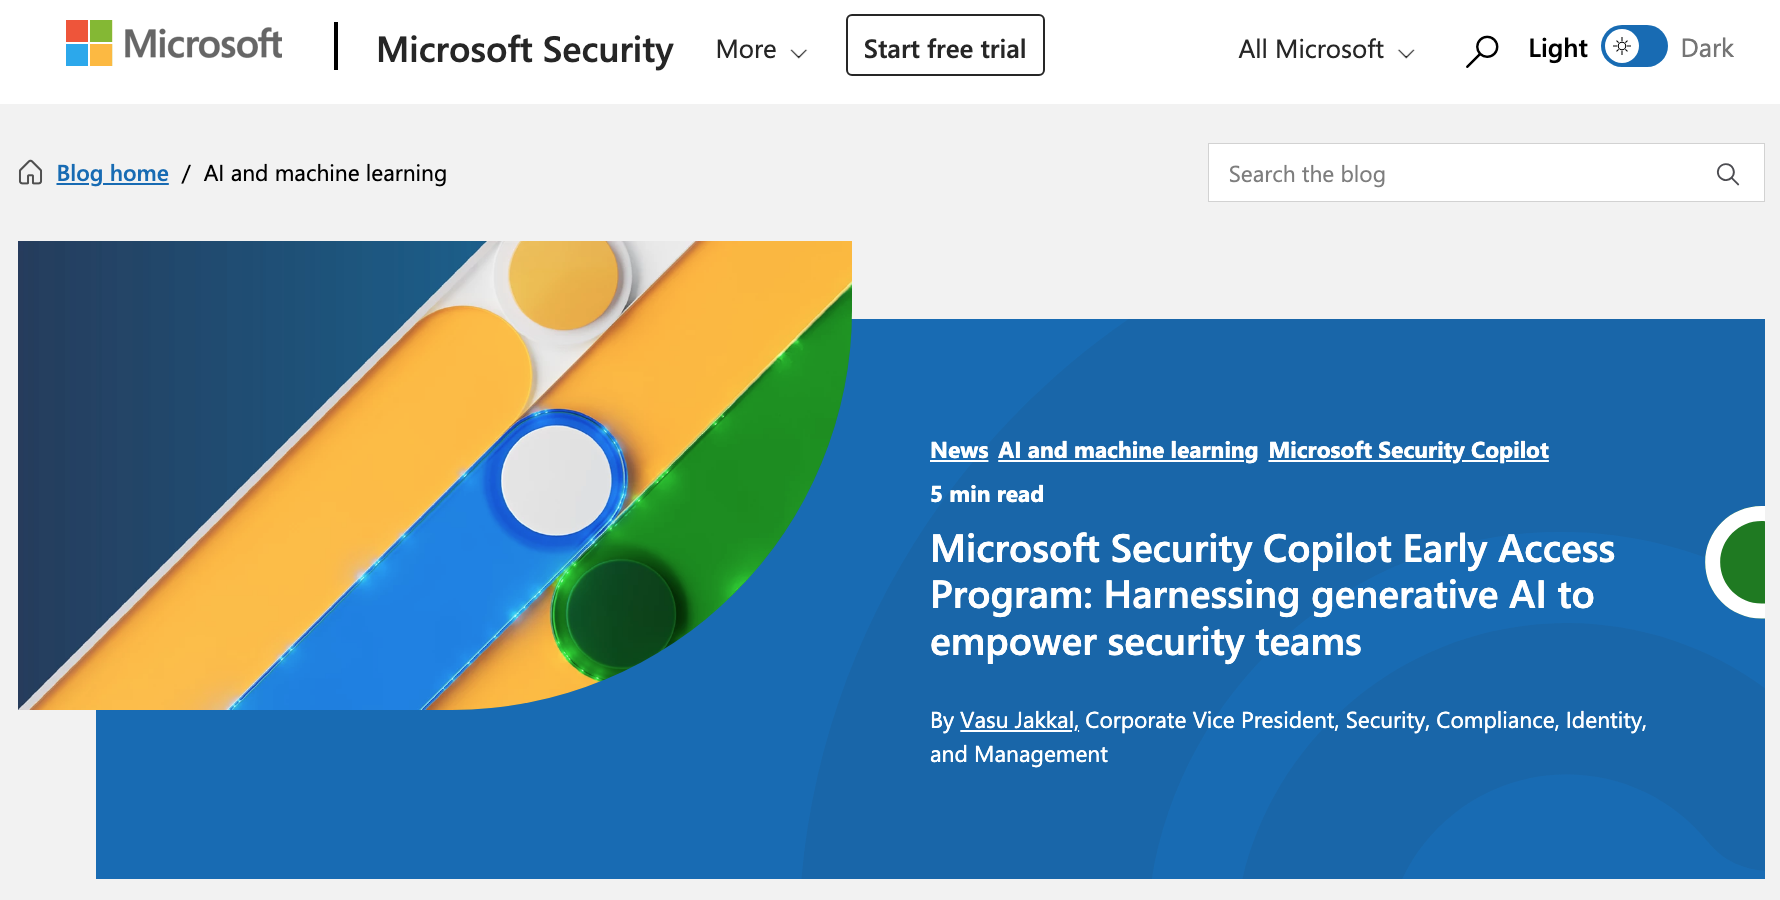Open the Microsoft Security Copilot category
This screenshot has height=900, width=1780.
click(1408, 450)
